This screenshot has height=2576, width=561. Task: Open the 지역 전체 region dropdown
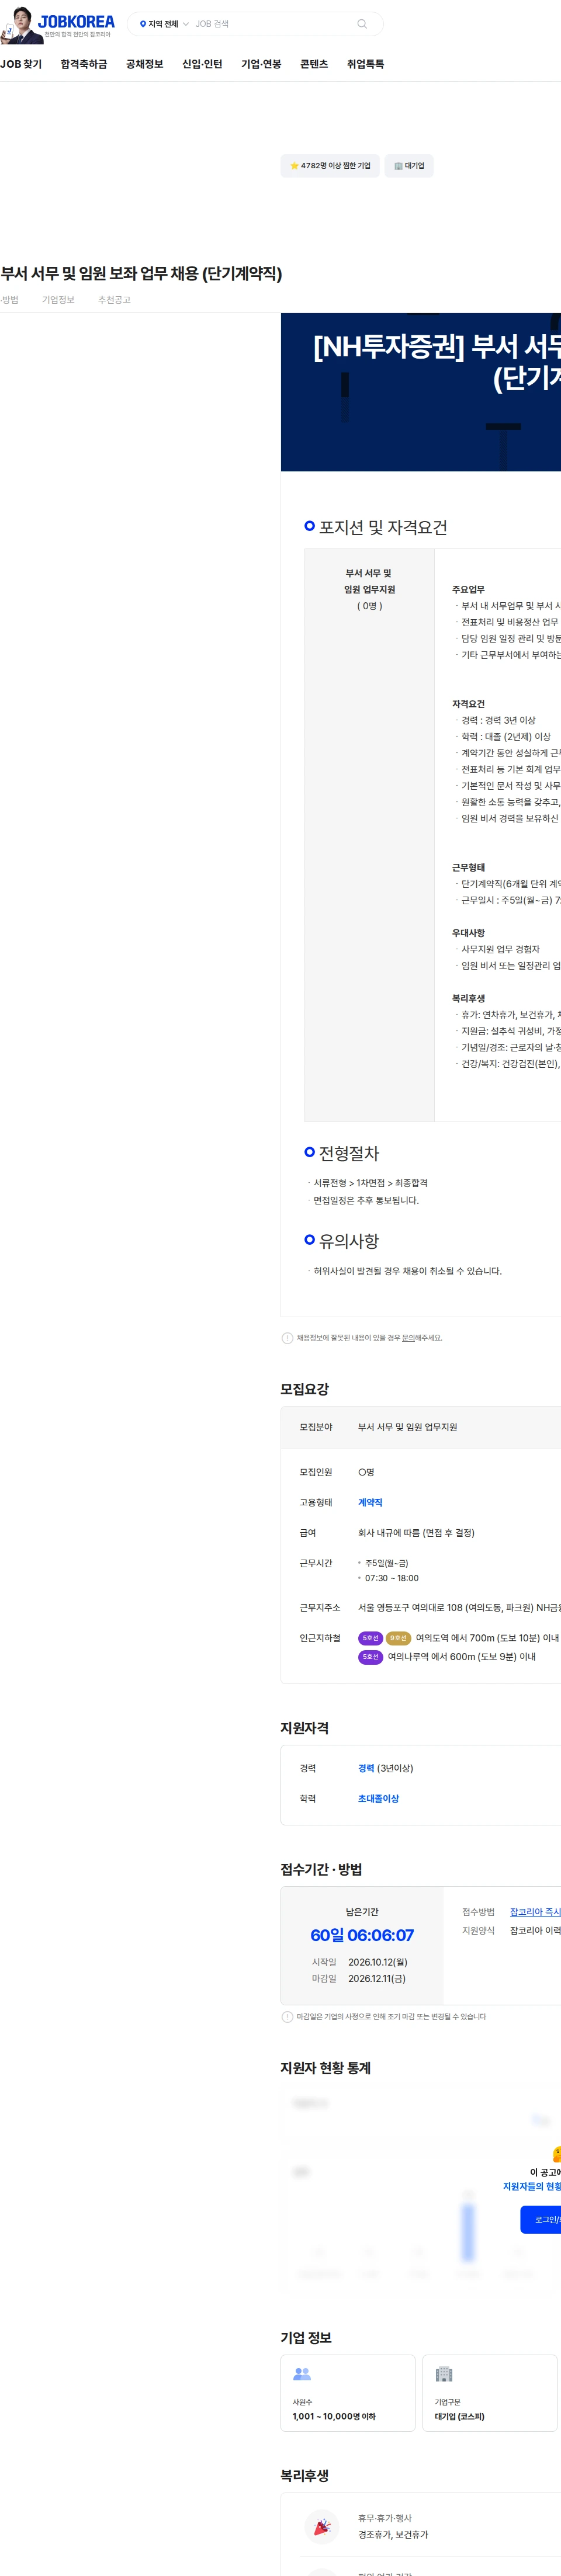point(164,24)
